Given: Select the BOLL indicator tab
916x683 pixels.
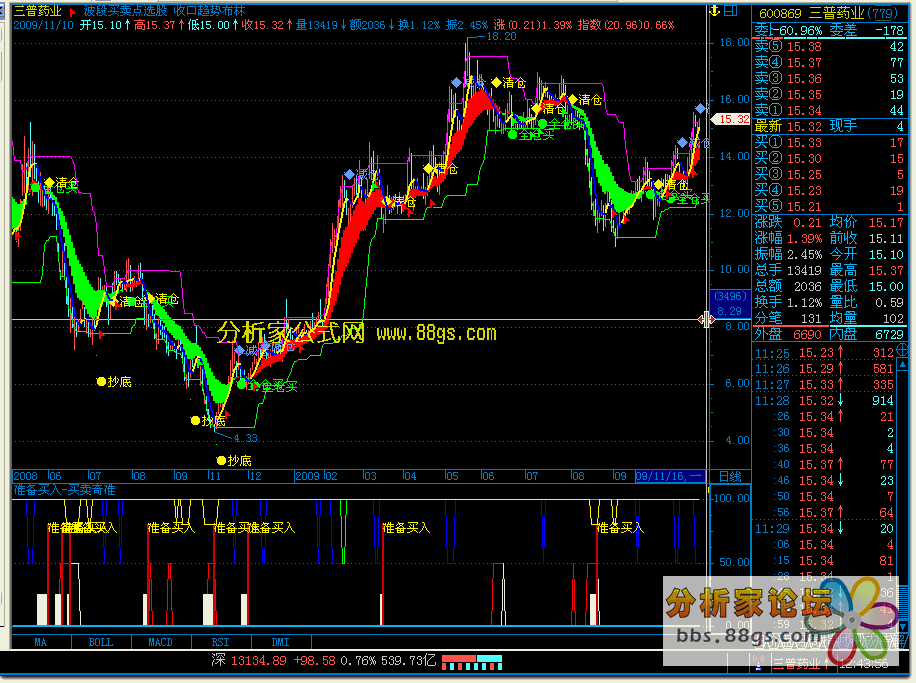Looking at the screenshot, I should coord(101,642).
